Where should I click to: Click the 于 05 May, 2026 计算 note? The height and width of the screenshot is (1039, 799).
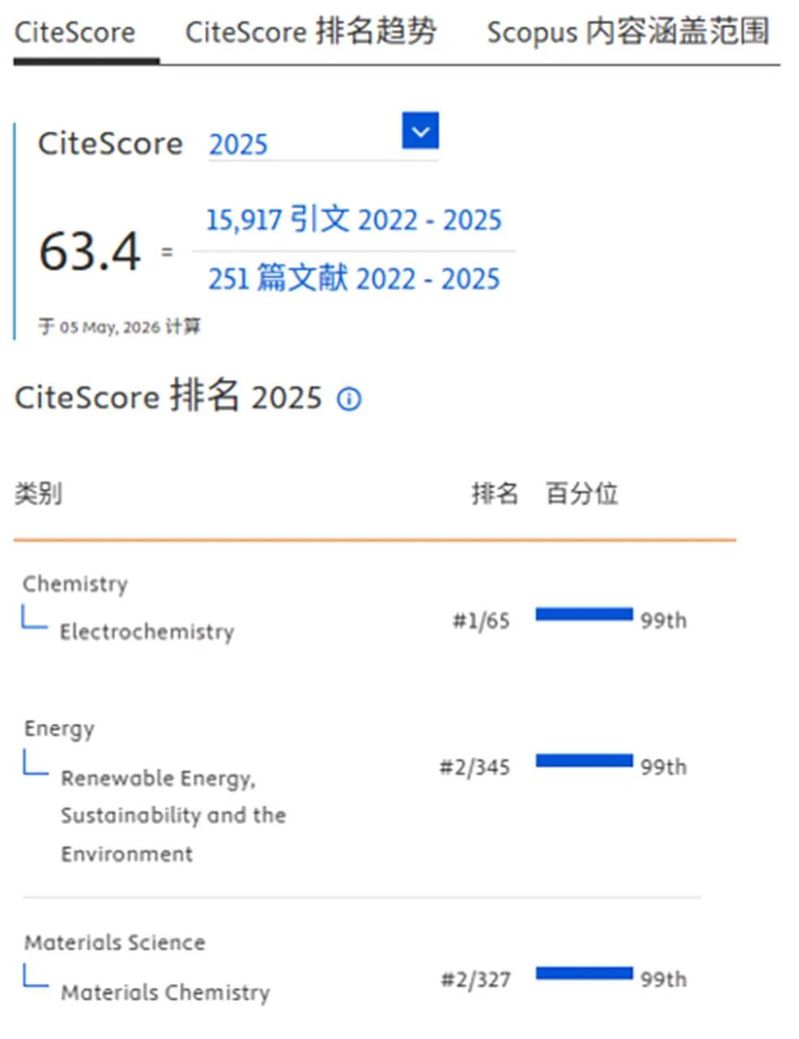point(119,327)
